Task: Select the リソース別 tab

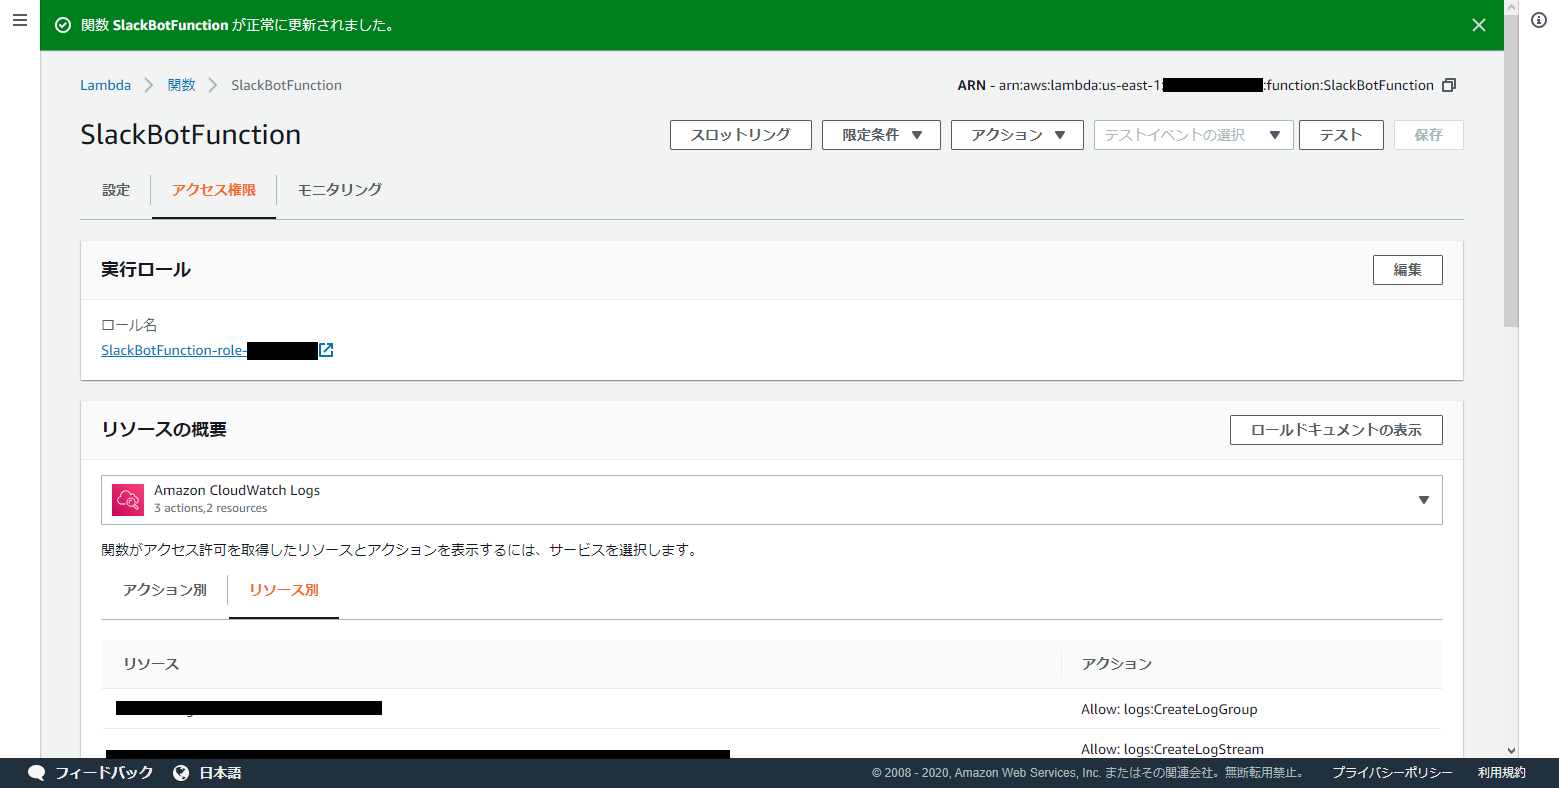Action: 284,590
